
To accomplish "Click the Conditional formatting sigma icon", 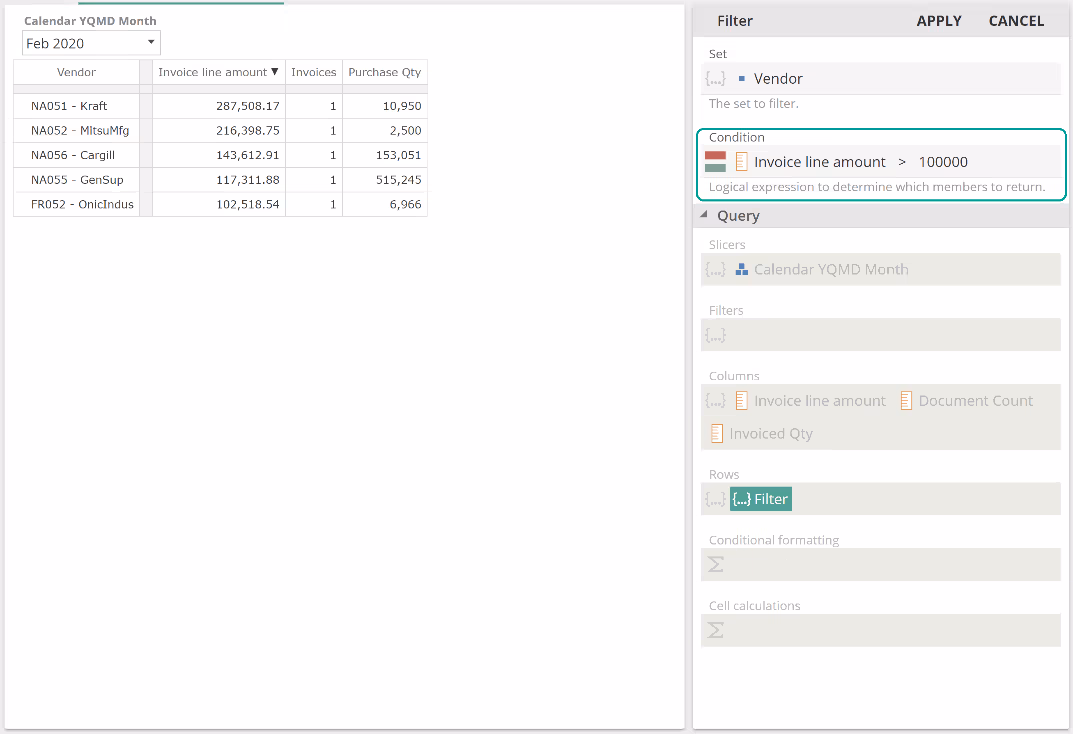I will [716, 565].
